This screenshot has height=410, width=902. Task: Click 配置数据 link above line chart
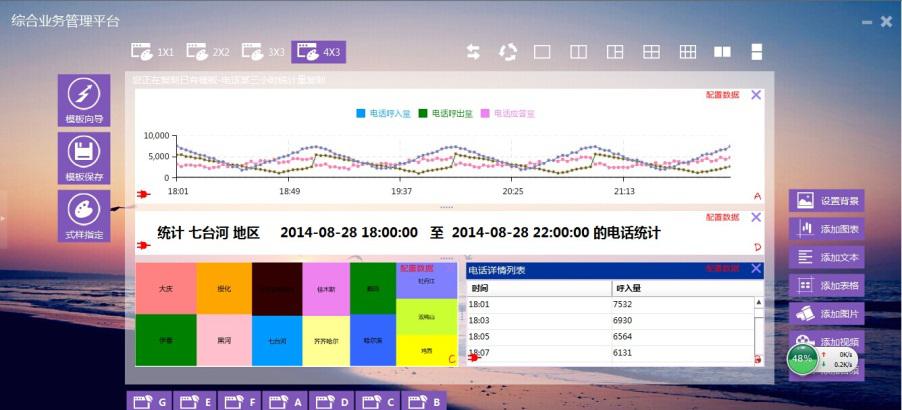tap(721, 95)
